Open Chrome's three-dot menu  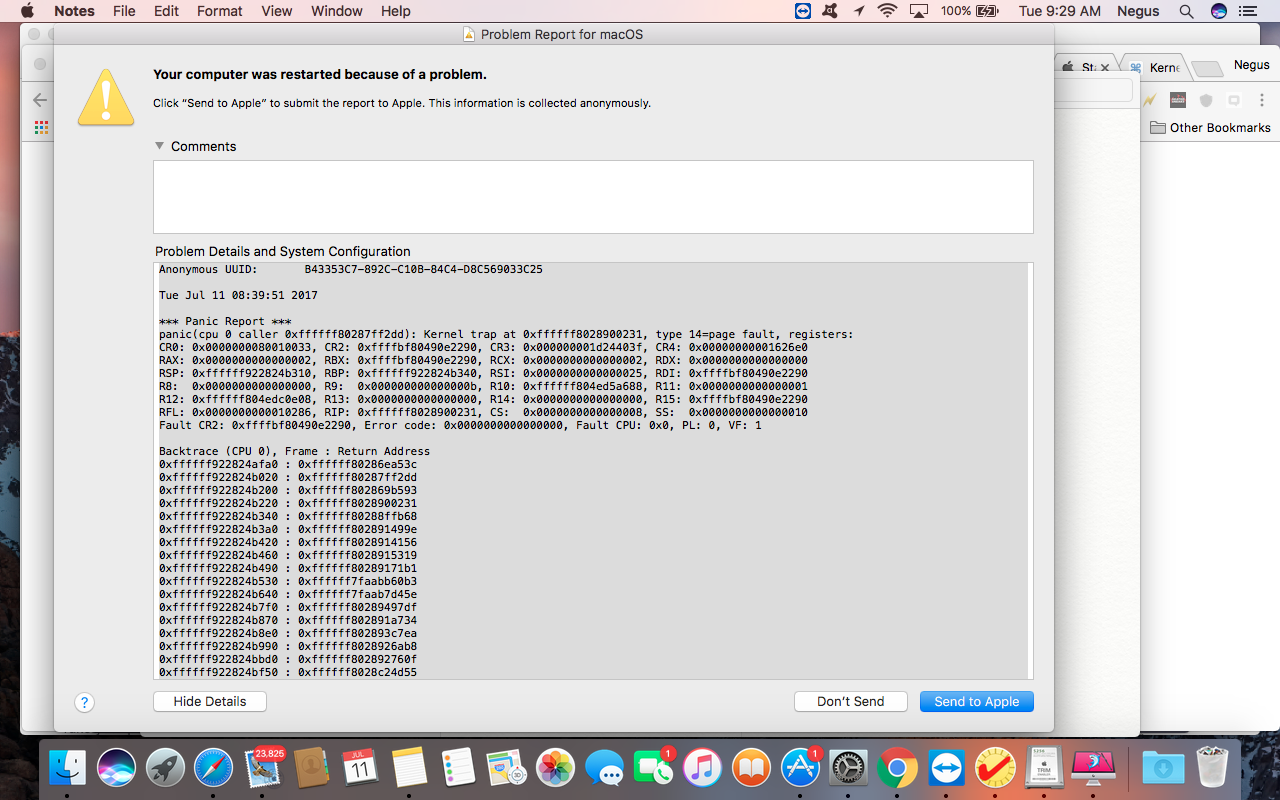1262,100
